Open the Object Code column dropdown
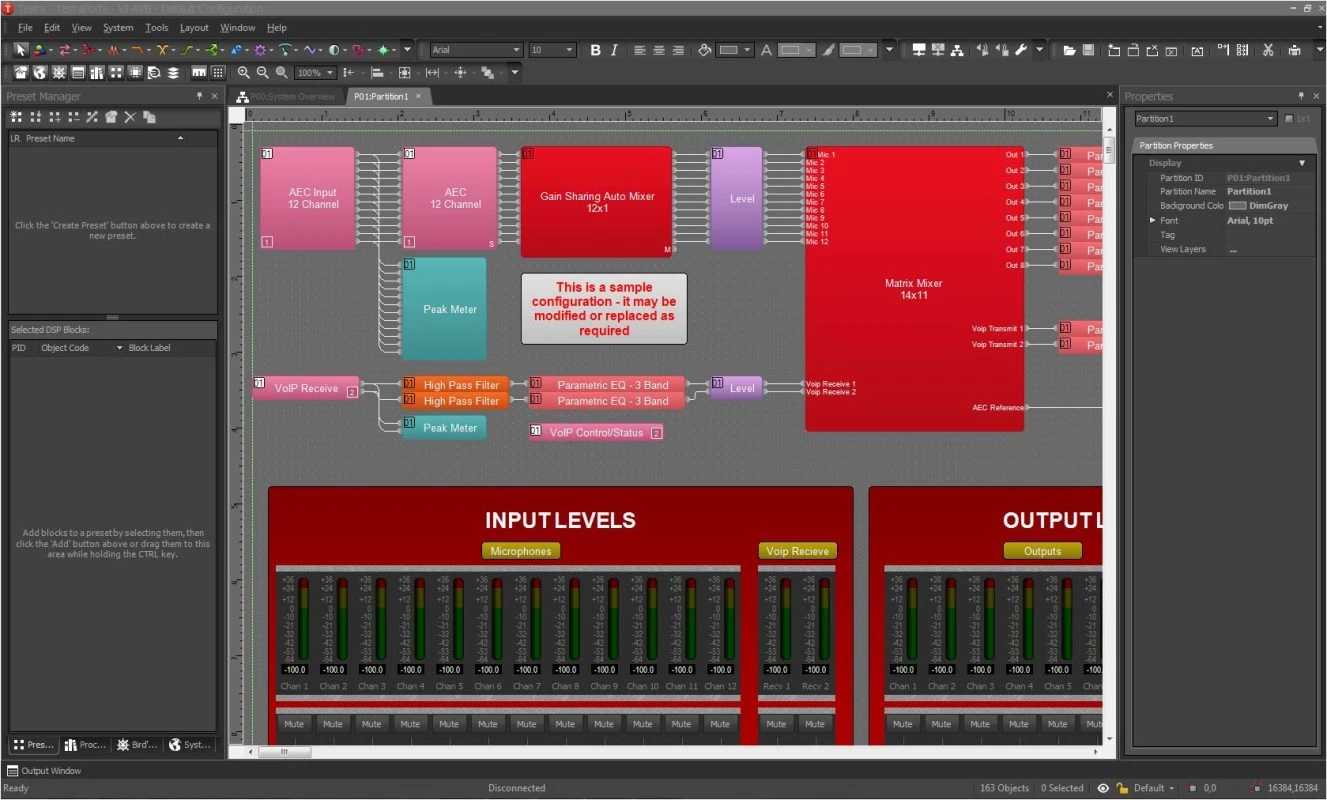1327x800 pixels. 120,348
